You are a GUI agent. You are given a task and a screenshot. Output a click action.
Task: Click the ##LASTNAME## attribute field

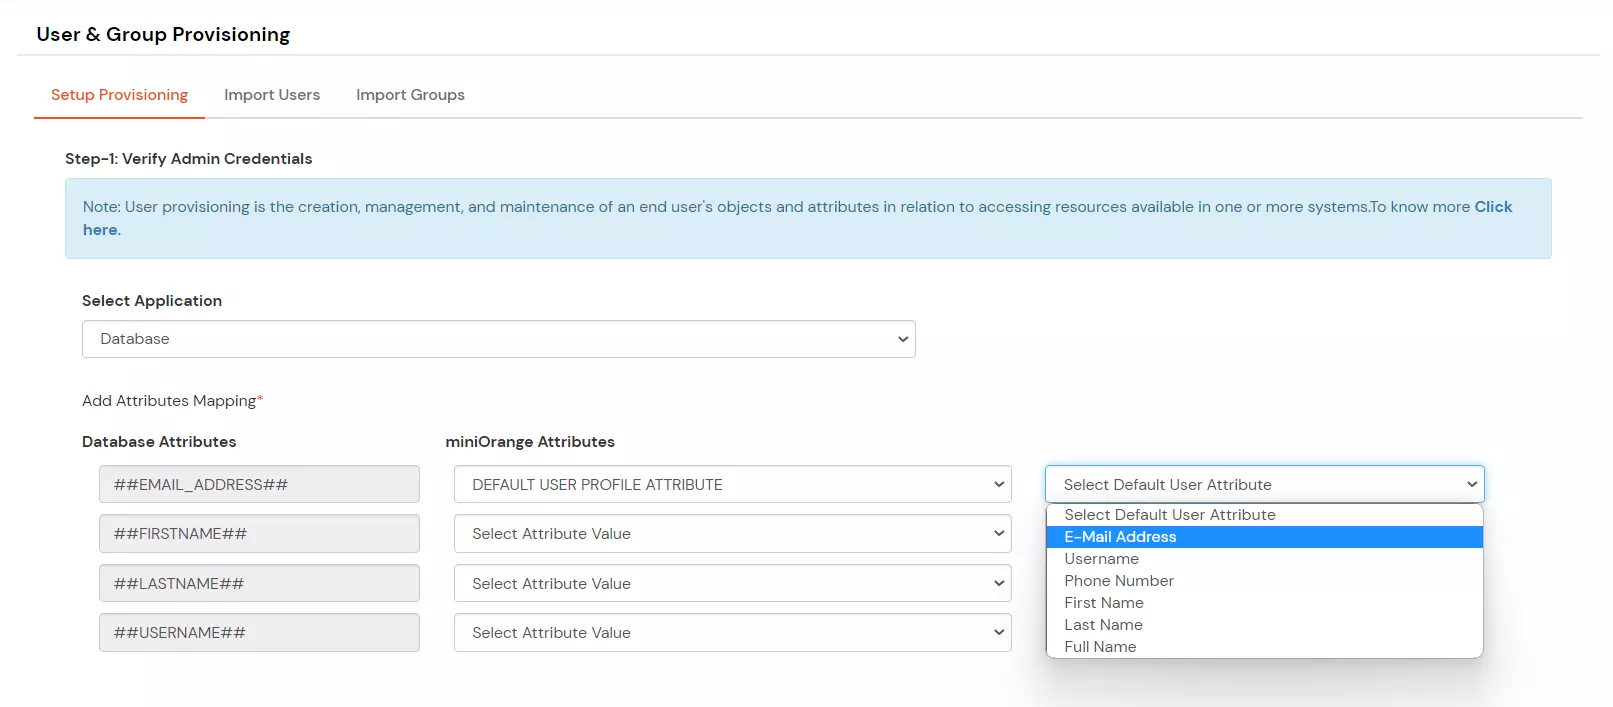[x=259, y=583]
